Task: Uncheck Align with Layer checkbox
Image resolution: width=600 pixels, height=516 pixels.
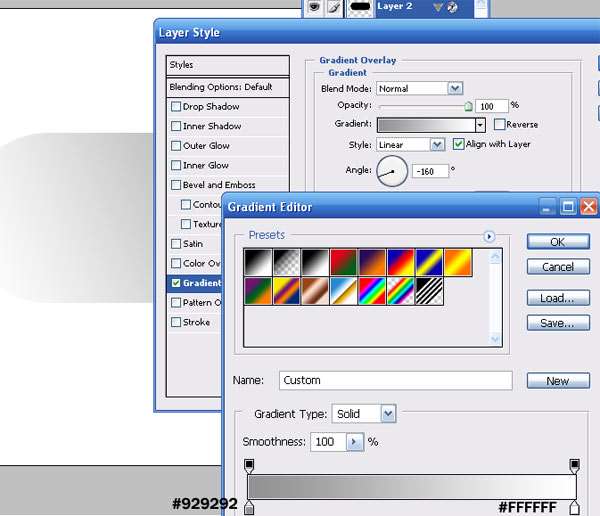Action: pyautogui.click(x=458, y=144)
